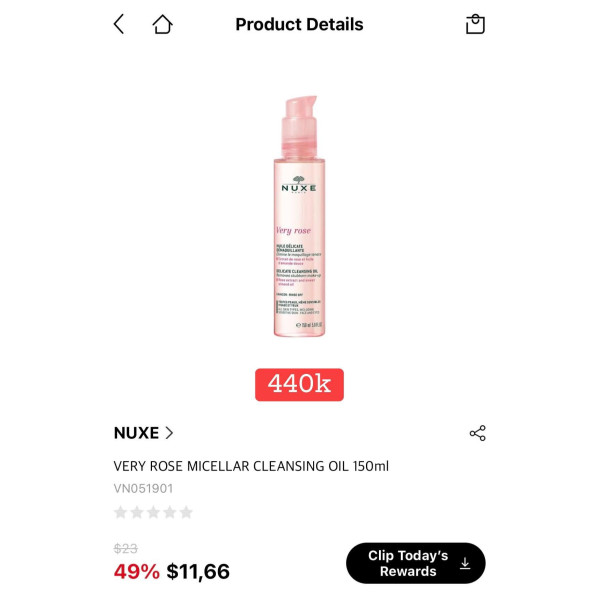Image resolution: width=600 pixels, height=600 pixels.
Task: Open the shopping bag cart
Action: (x=475, y=24)
